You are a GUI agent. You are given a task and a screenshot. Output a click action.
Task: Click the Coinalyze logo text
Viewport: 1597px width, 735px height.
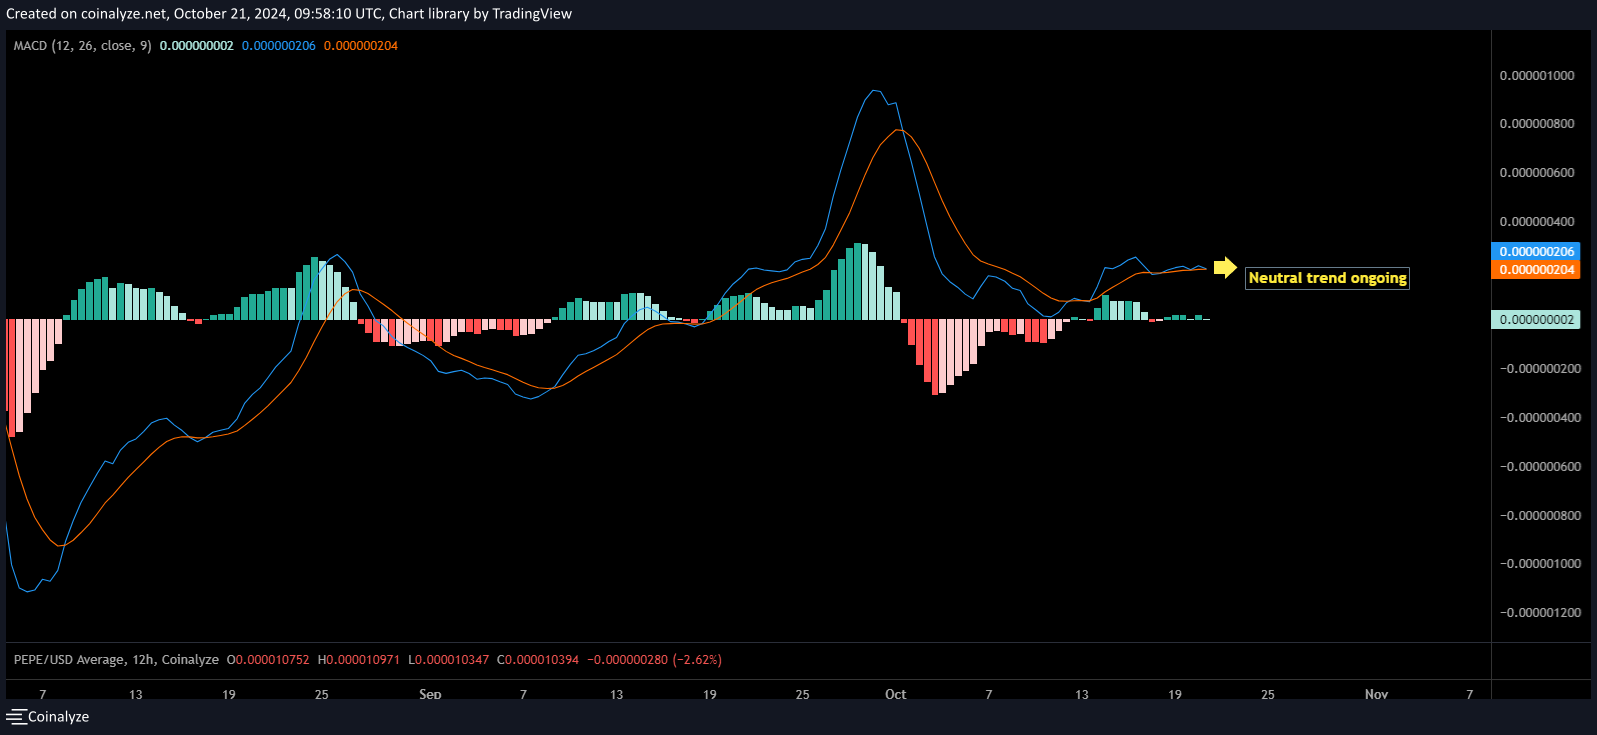click(x=58, y=717)
